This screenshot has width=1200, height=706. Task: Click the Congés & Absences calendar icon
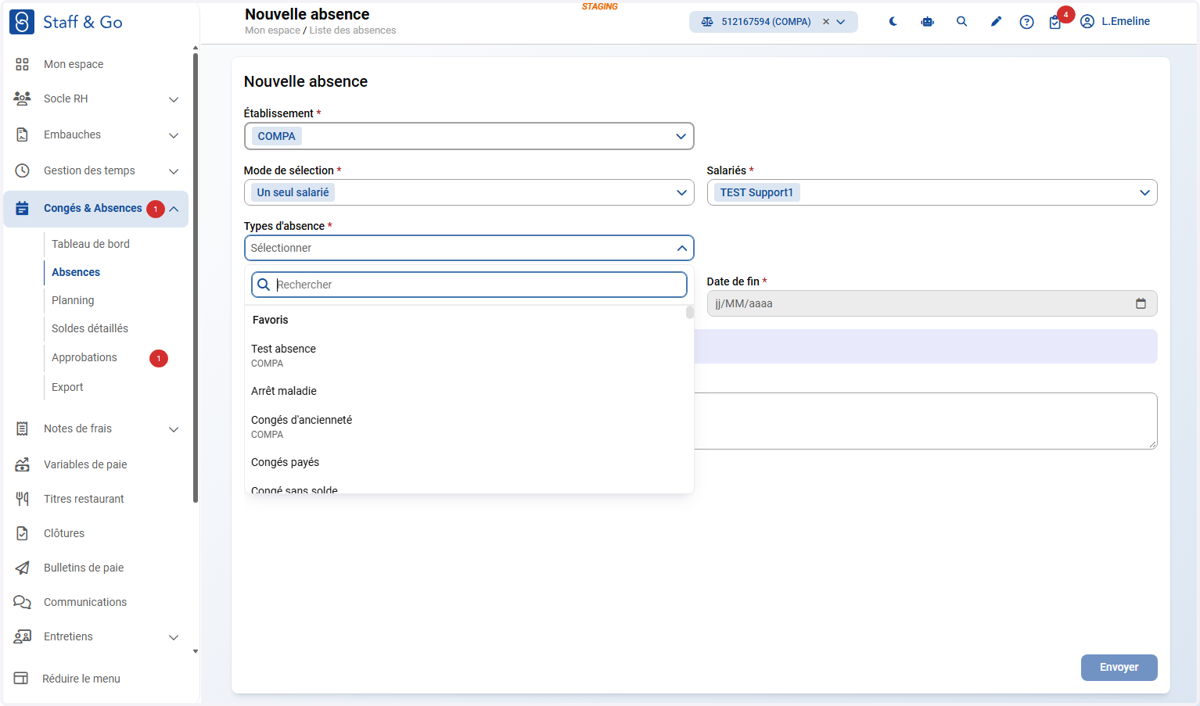point(22,209)
